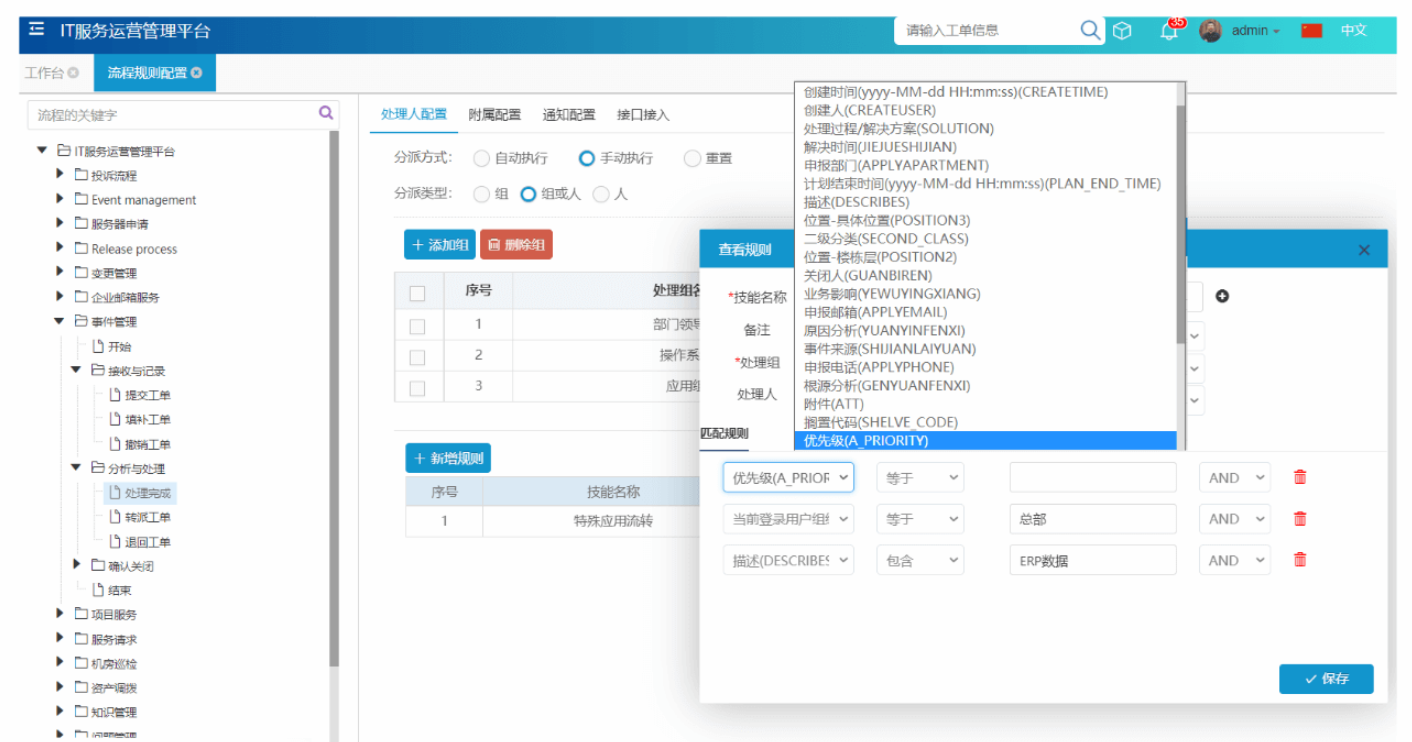Check the checkbox for row 1 部门领导
Screen dimensions: 1412x742
click(x=418, y=327)
